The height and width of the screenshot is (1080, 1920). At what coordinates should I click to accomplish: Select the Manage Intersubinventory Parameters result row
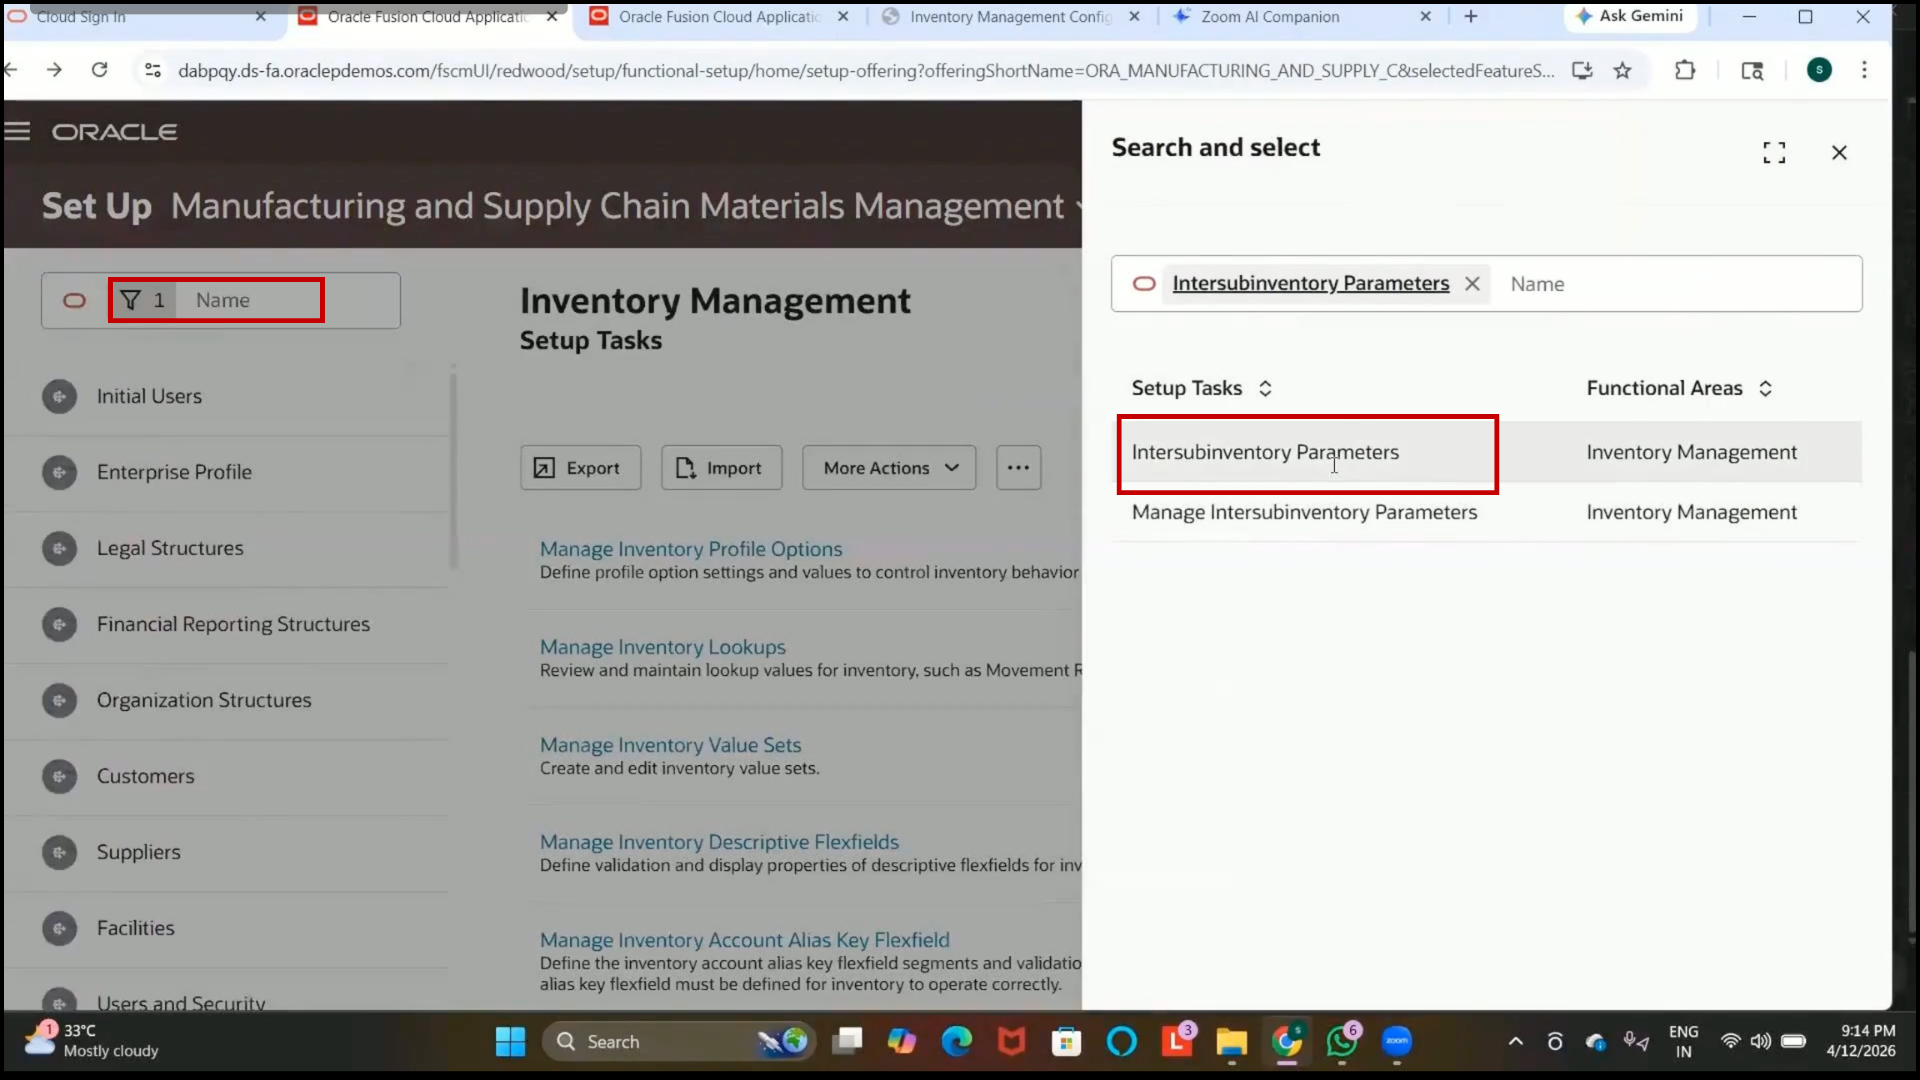[1487, 512]
